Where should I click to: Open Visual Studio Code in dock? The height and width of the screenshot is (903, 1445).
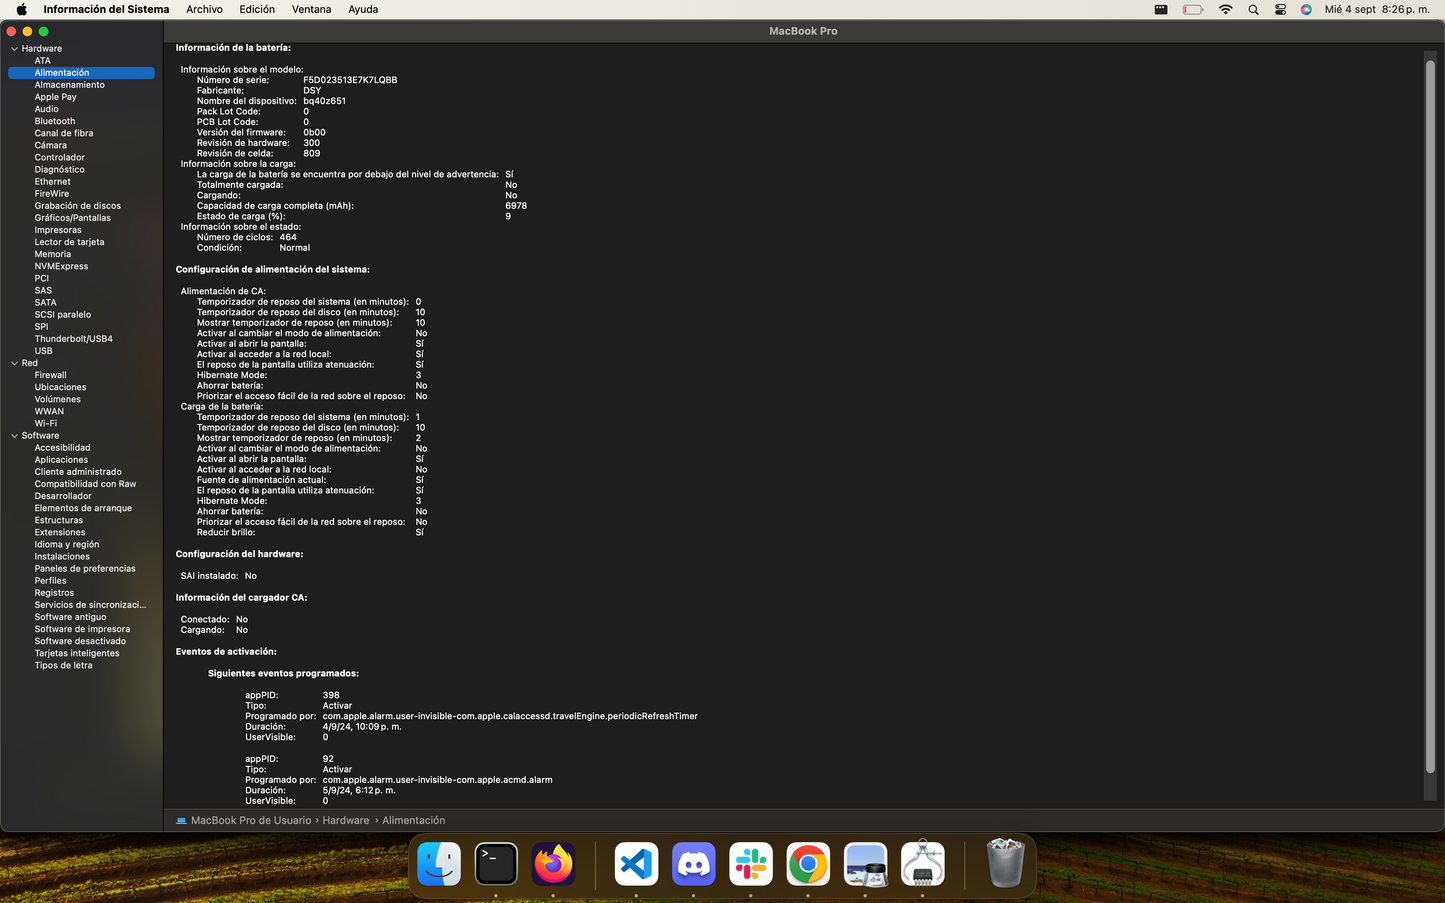636,864
